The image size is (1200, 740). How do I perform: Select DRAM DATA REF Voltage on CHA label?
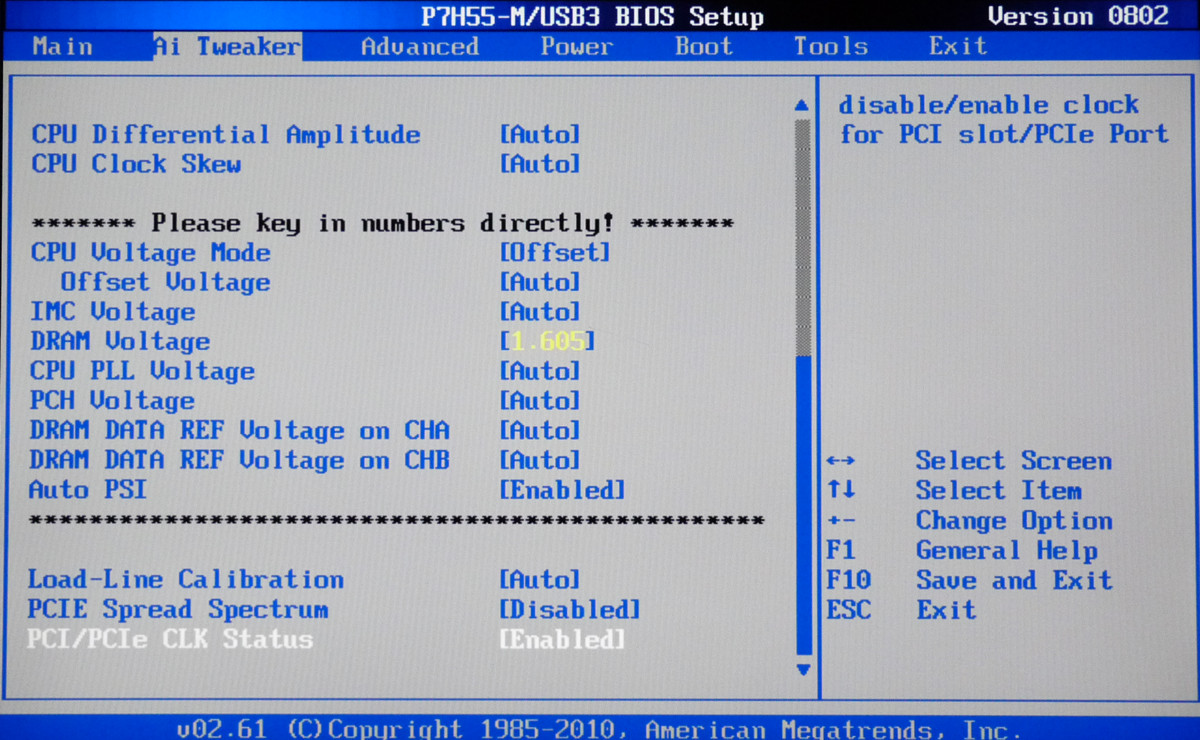click(240, 431)
